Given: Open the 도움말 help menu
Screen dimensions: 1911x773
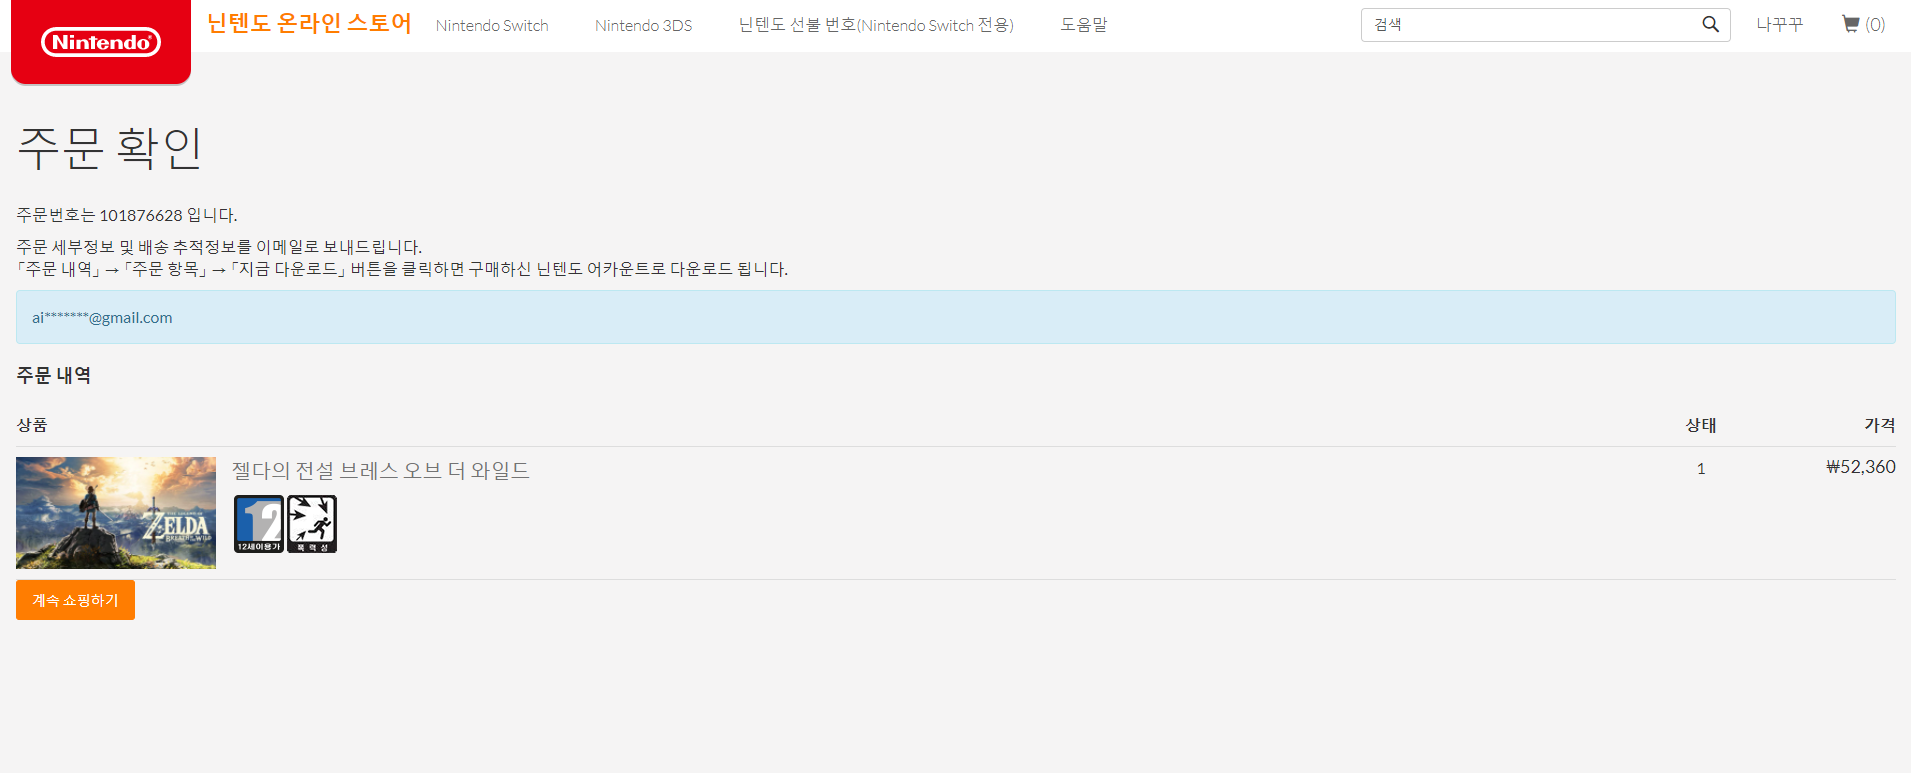Looking at the screenshot, I should tap(1084, 25).
